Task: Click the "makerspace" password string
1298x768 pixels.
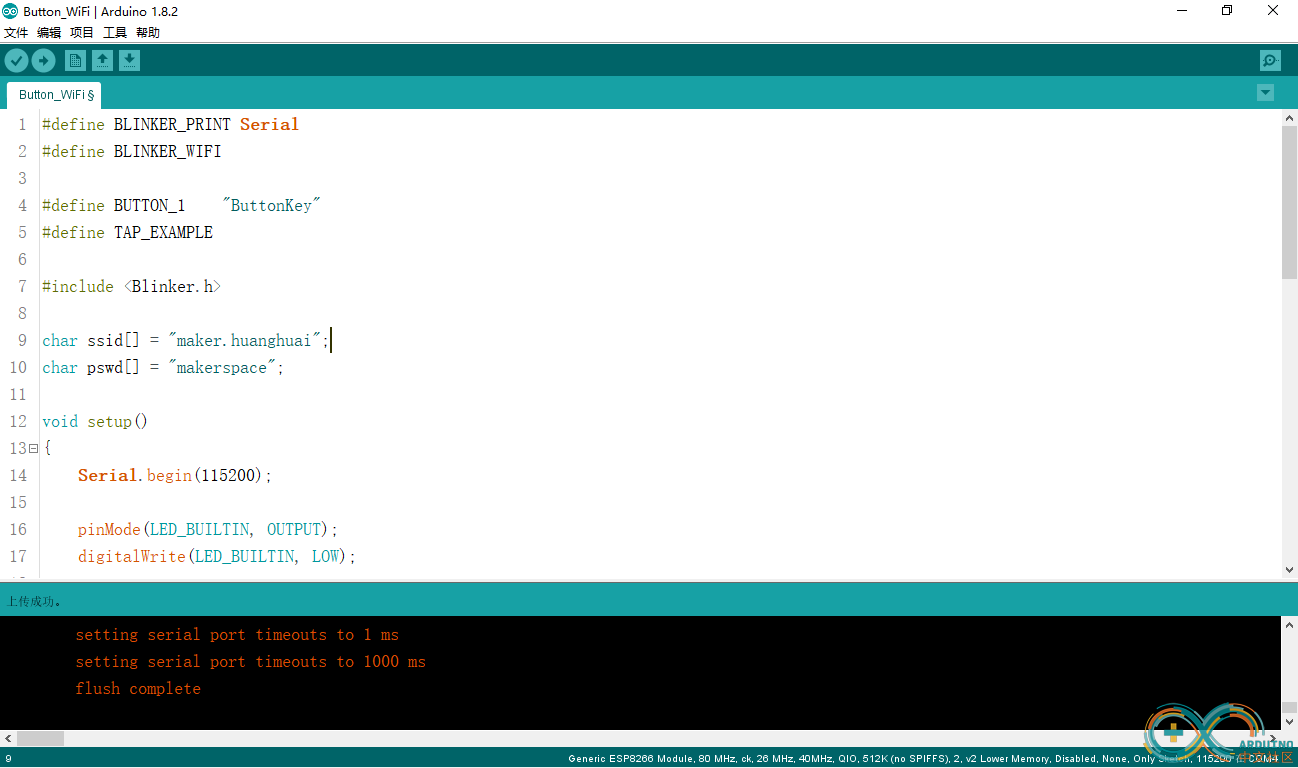Action: pos(222,368)
